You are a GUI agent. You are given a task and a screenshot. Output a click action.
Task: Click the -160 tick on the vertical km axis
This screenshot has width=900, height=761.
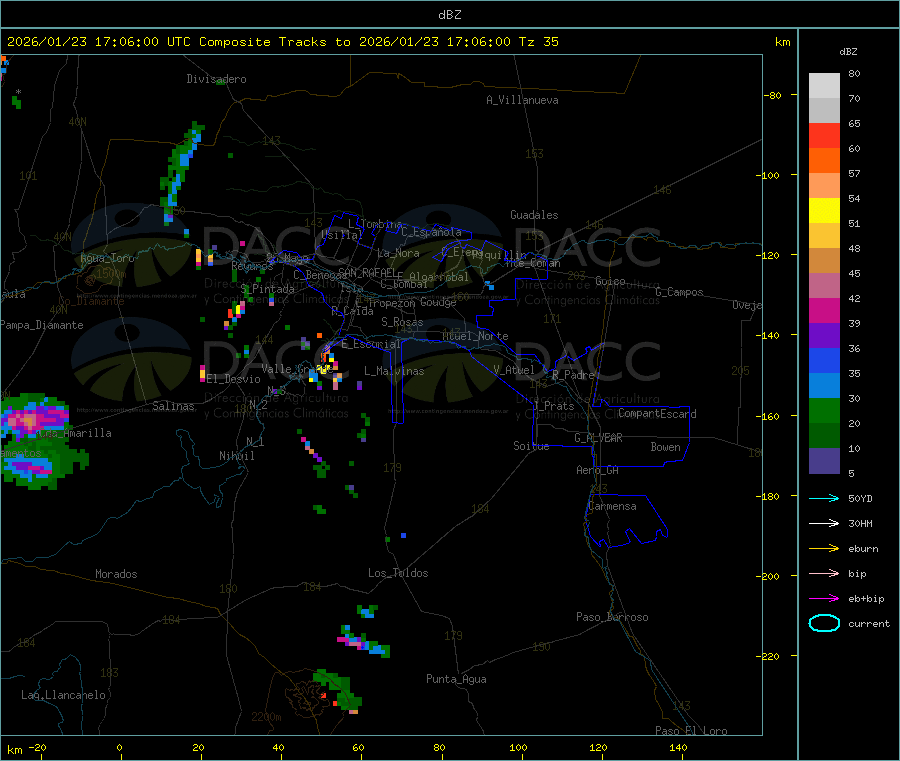pos(770,416)
